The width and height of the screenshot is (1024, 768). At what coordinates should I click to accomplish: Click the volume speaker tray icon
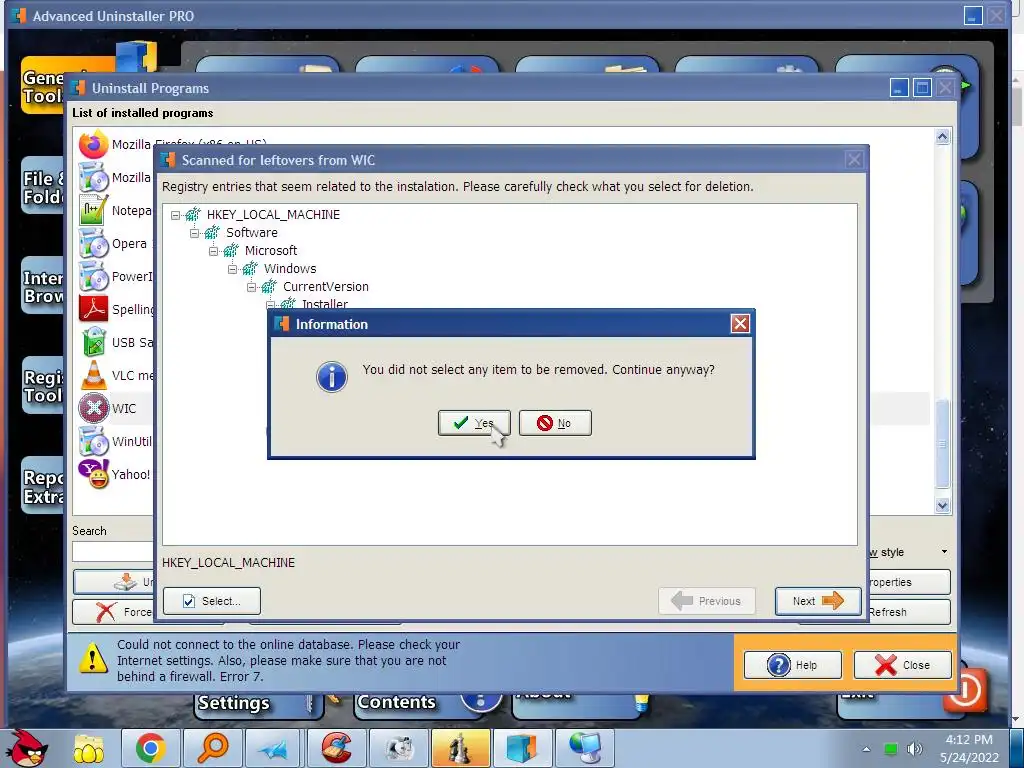coord(914,749)
